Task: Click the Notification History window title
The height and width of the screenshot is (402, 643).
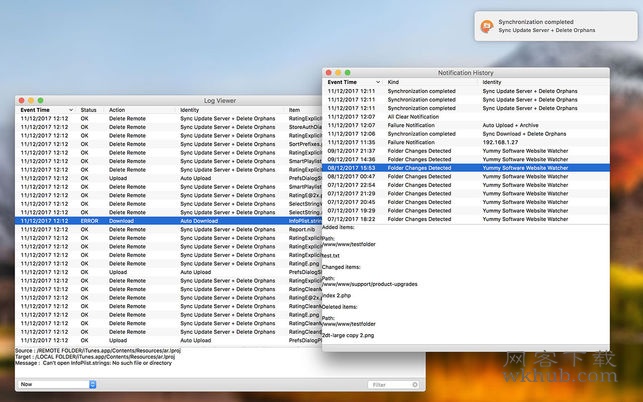Action: click(x=465, y=73)
